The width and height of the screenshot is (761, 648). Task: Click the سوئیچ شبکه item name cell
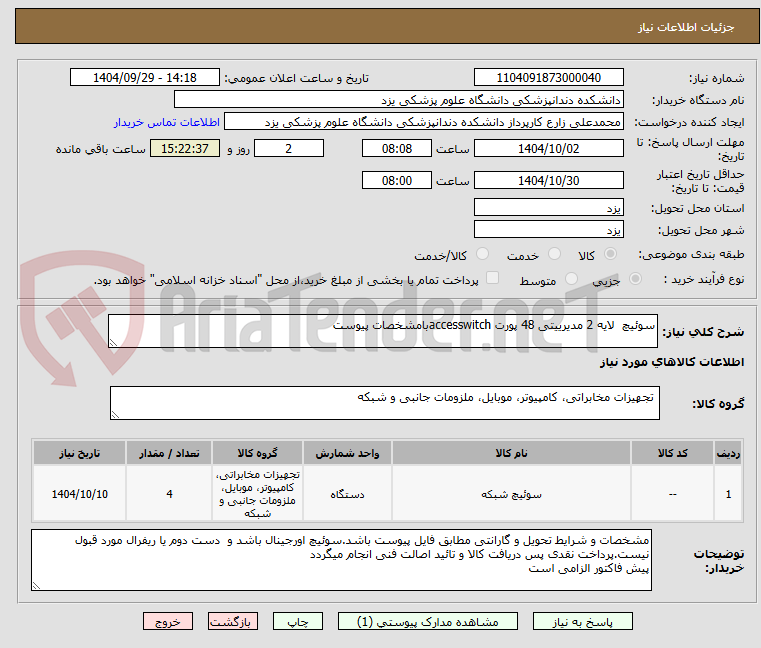coord(512,494)
